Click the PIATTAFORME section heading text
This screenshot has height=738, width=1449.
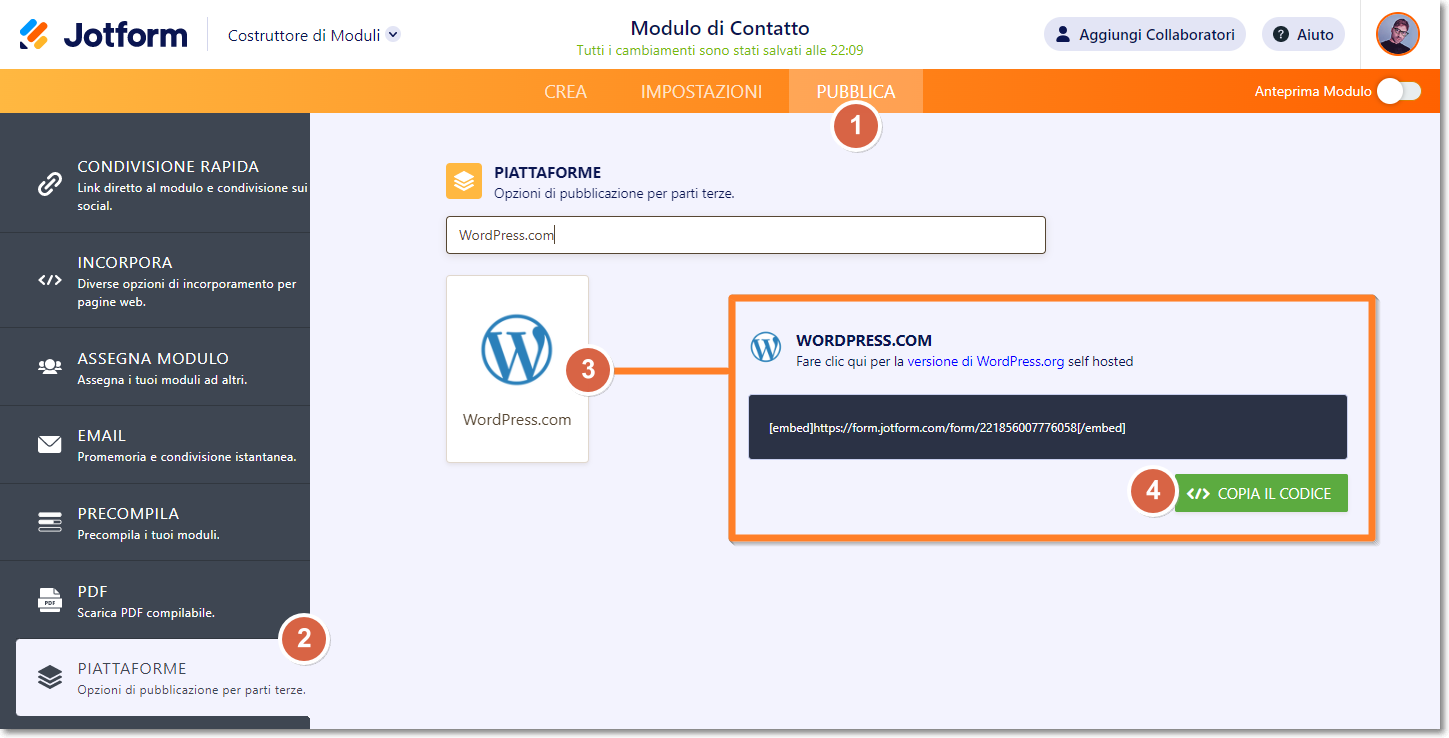[547, 173]
